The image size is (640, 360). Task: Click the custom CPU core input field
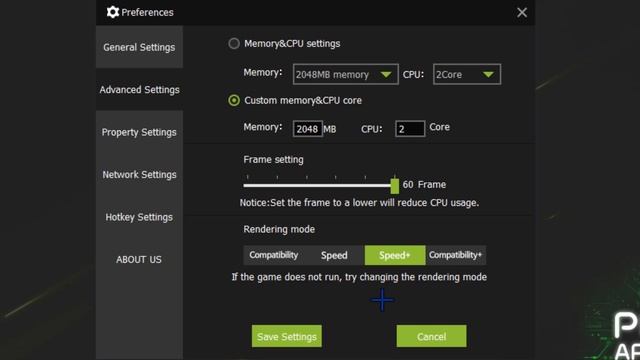click(x=410, y=129)
